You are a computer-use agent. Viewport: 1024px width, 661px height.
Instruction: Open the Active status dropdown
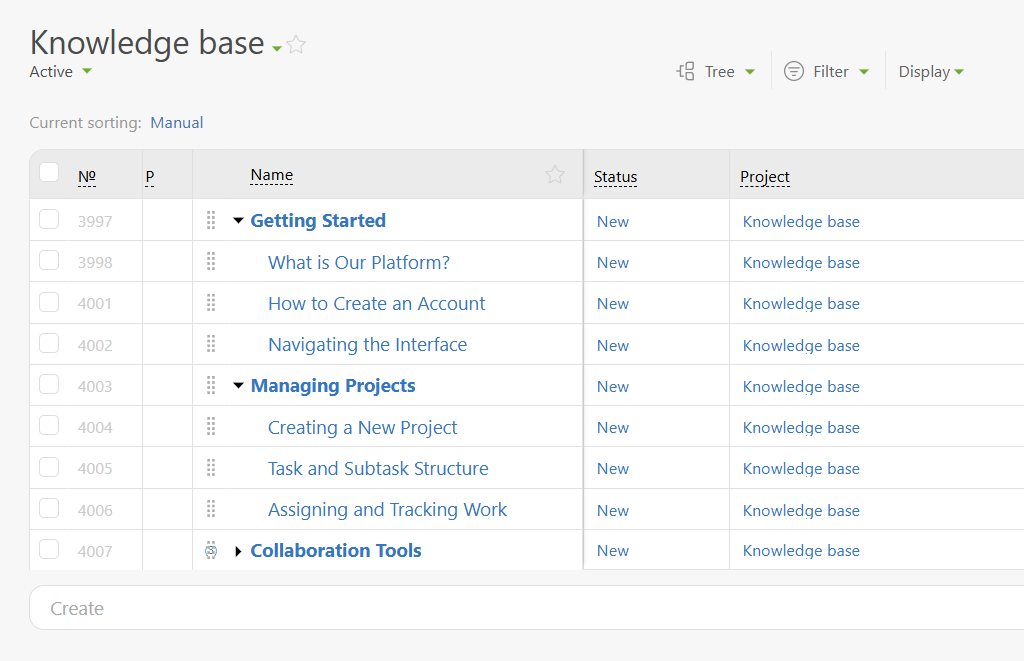(x=60, y=71)
